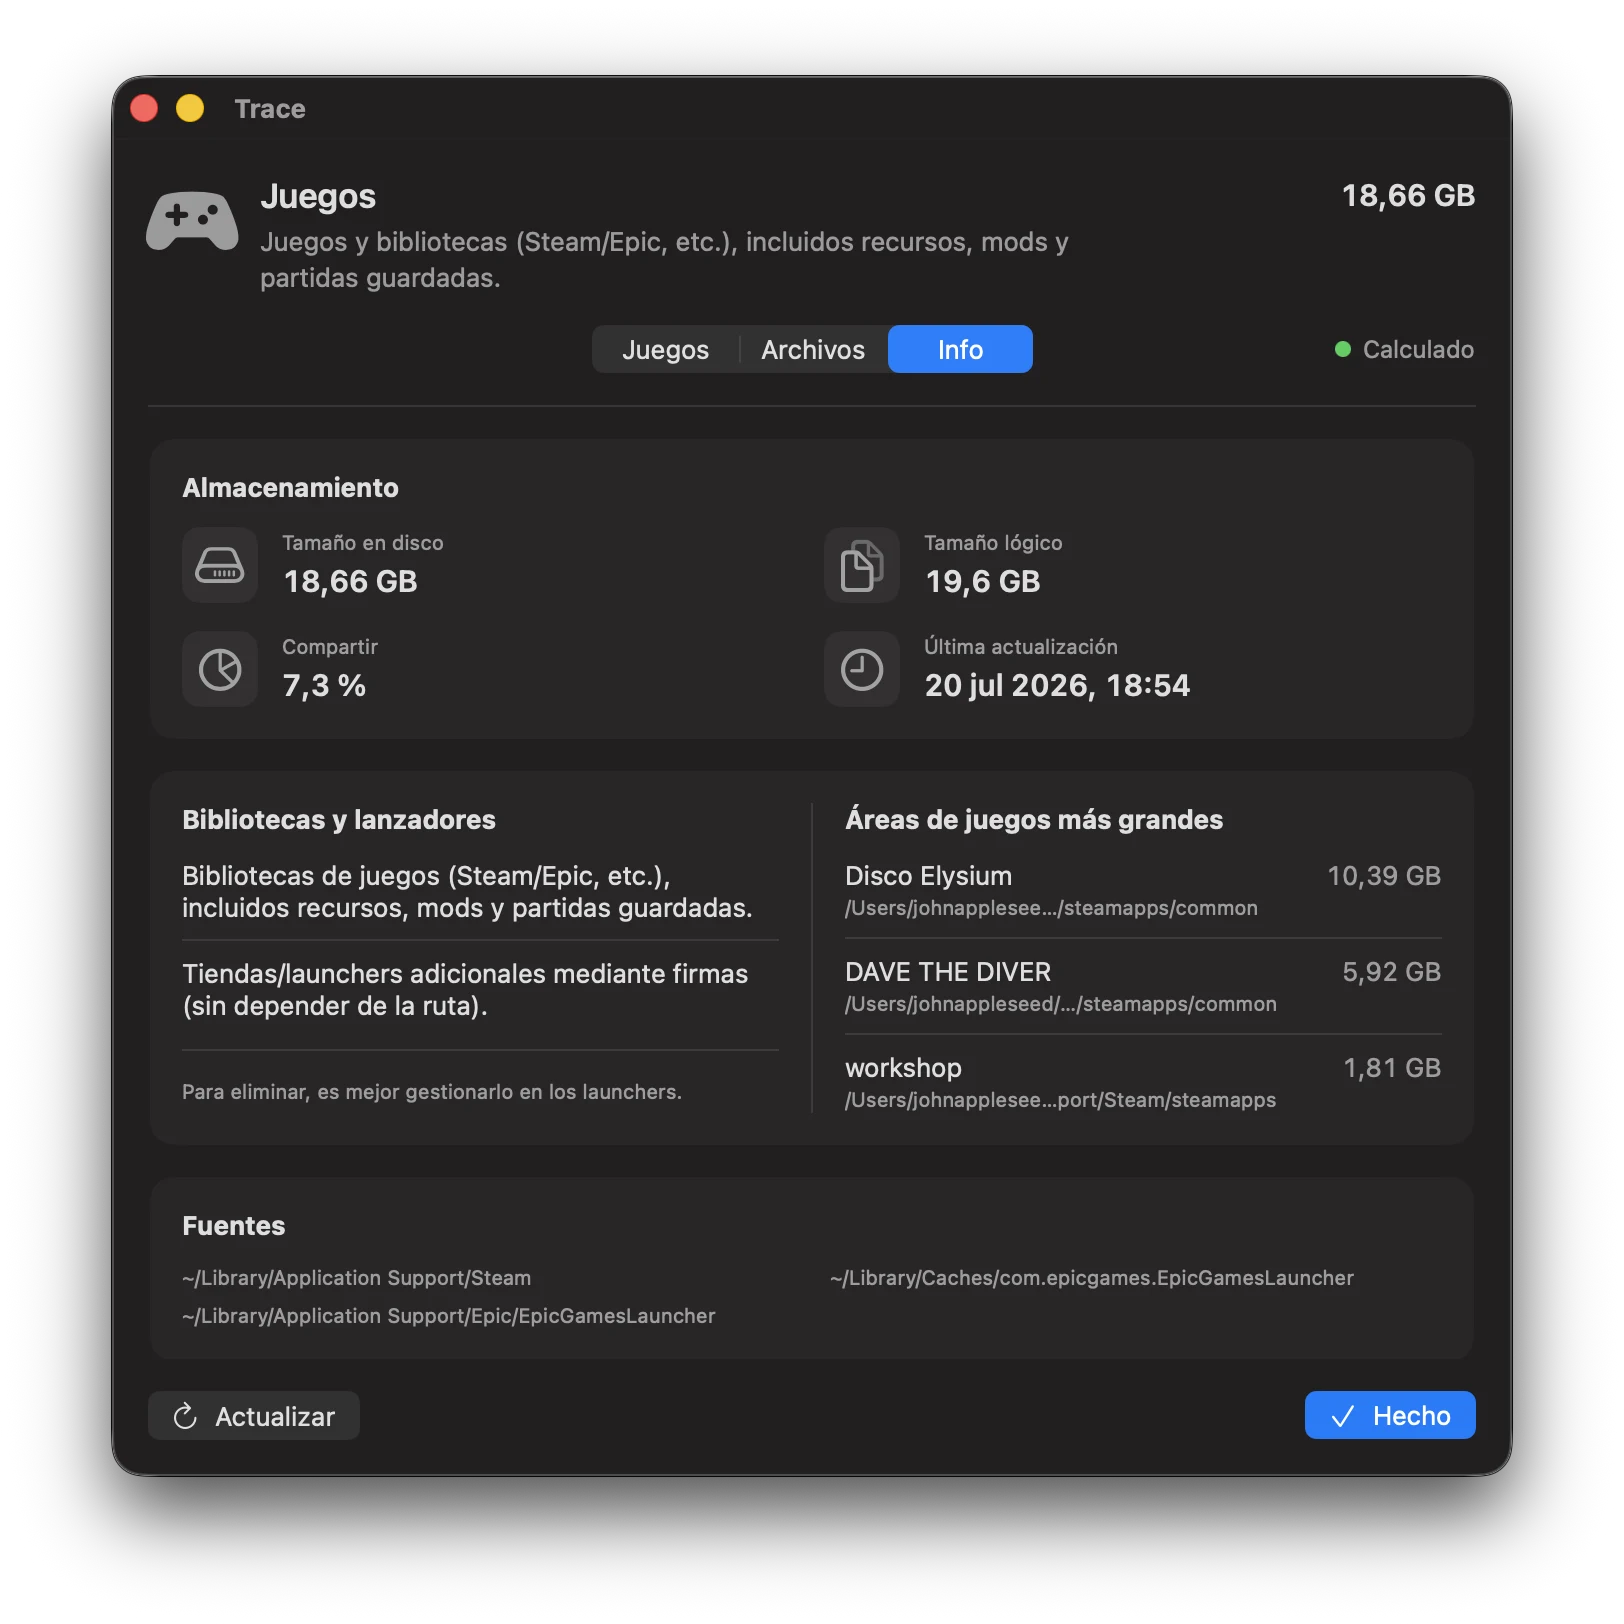Click the Almacenamiento section heading
The width and height of the screenshot is (1624, 1624).
[x=290, y=487]
